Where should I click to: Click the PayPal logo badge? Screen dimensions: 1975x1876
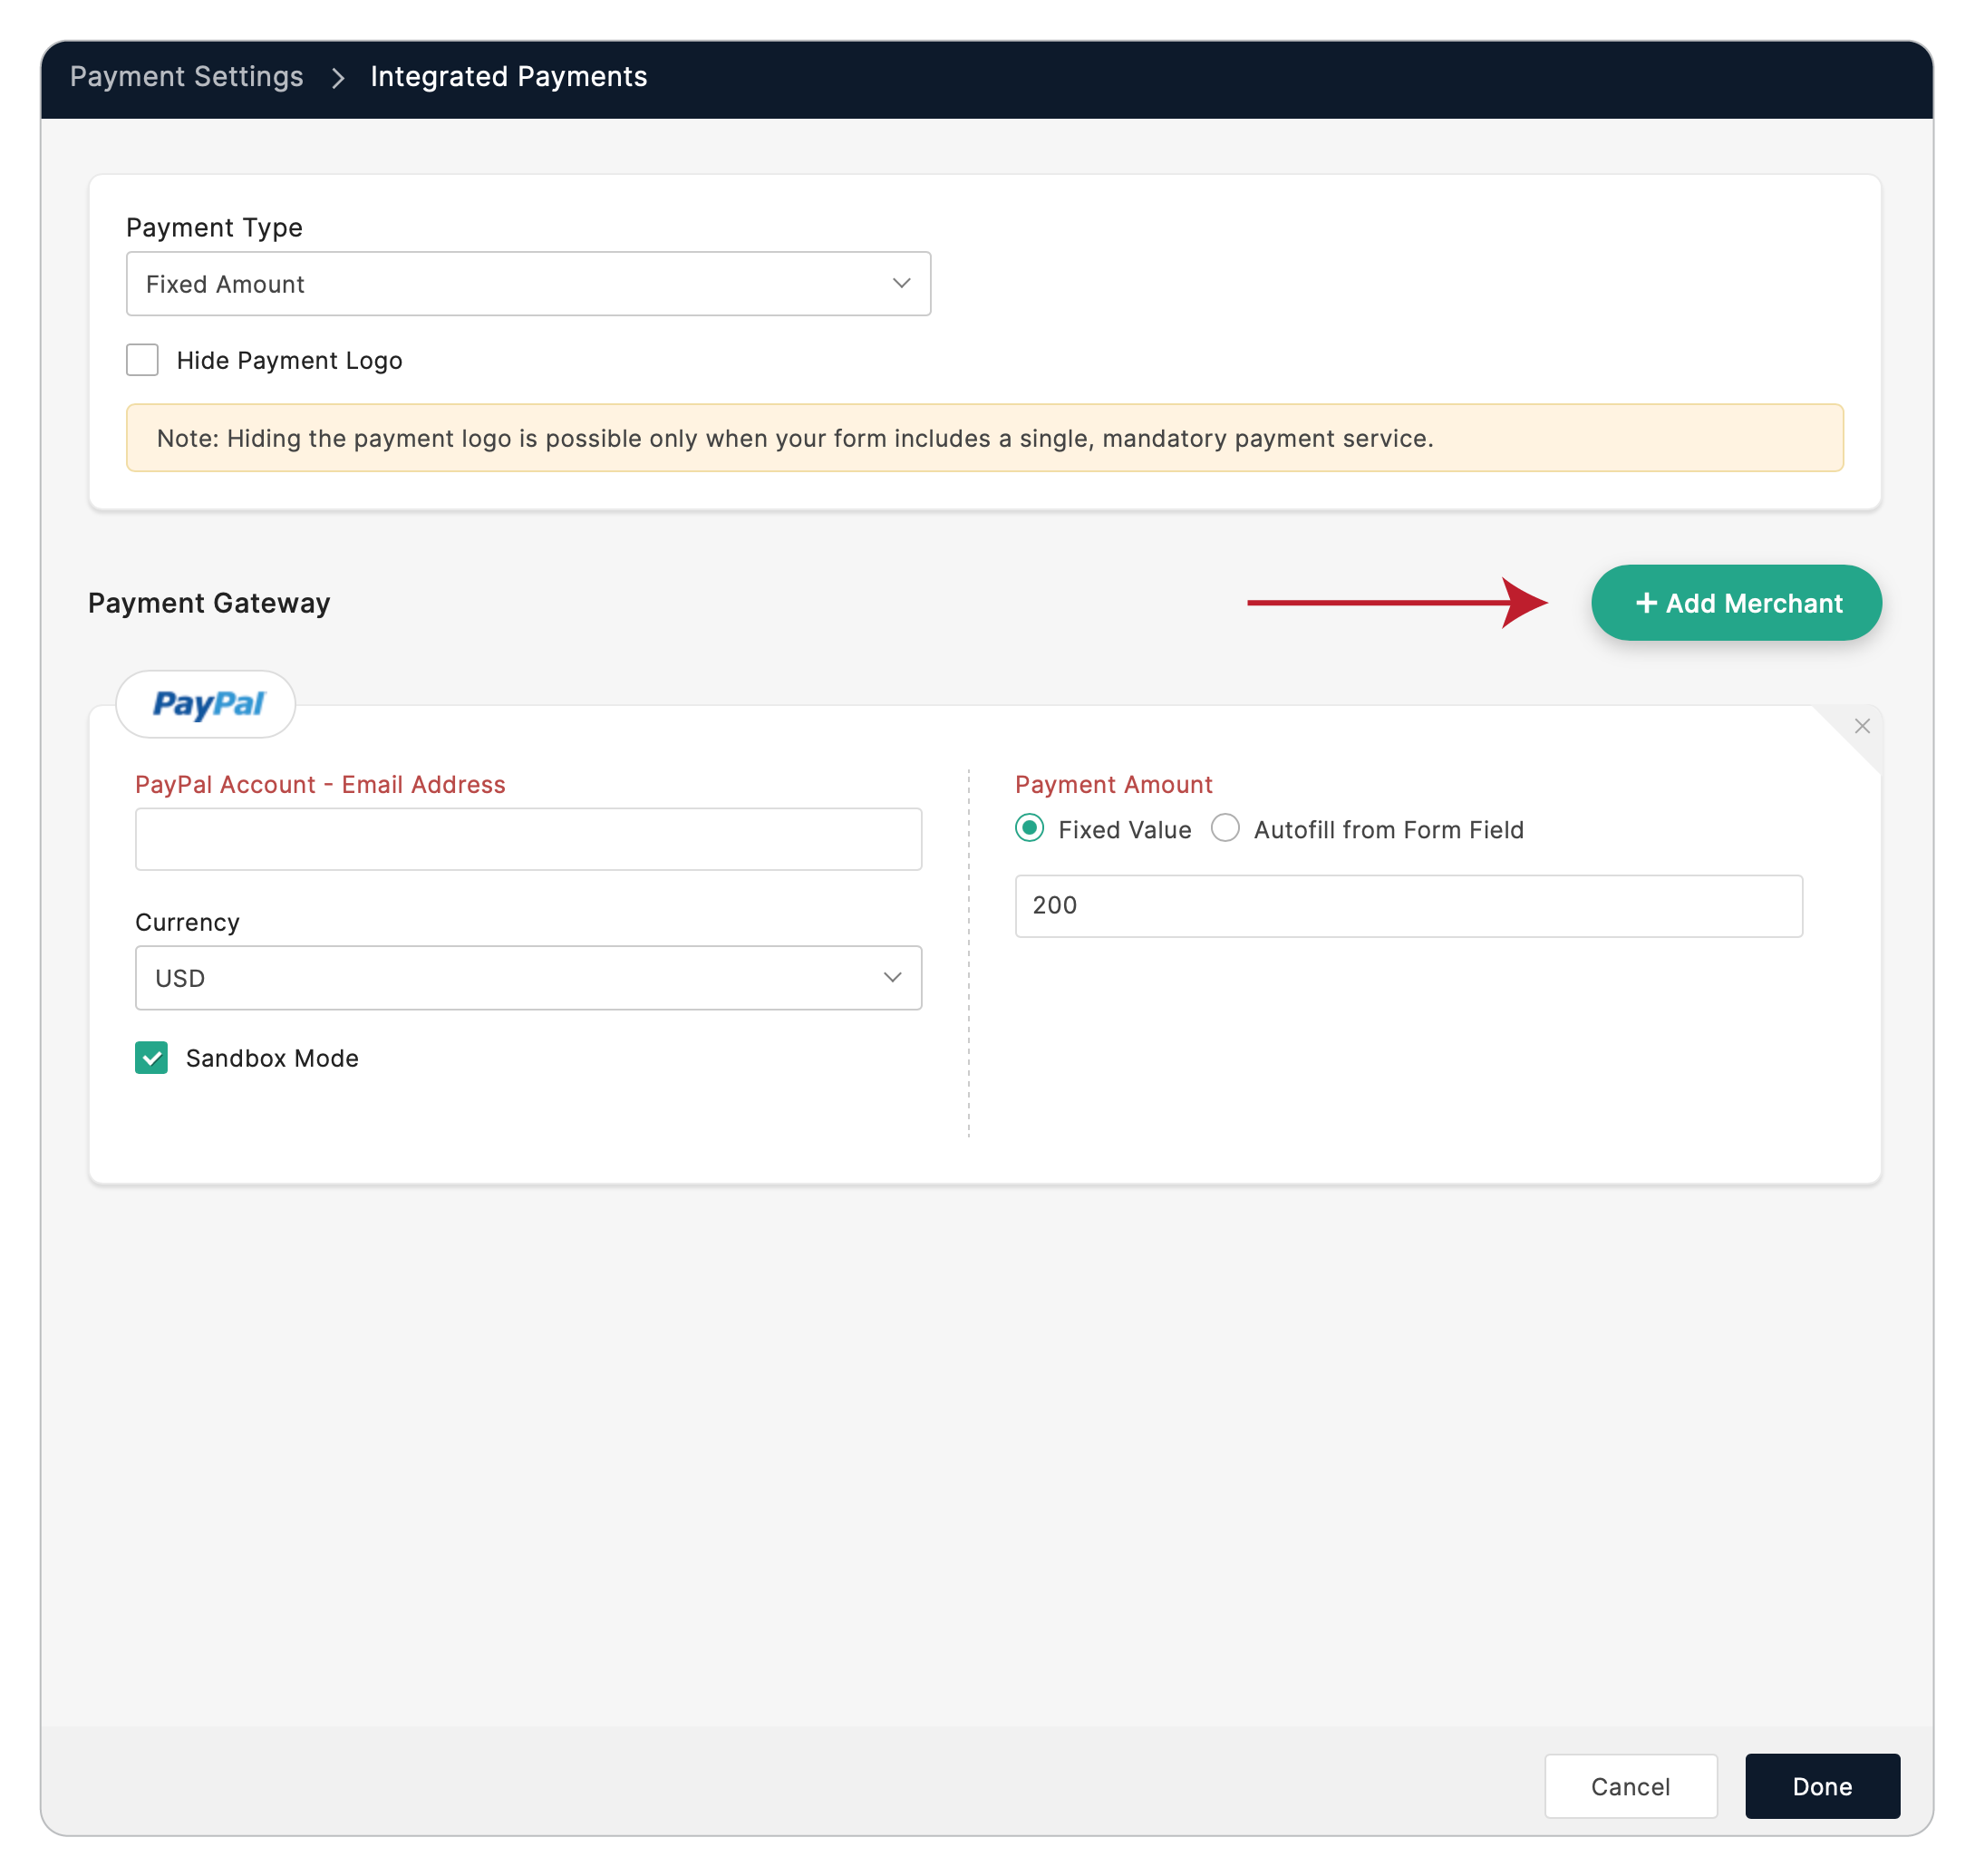(x=206, y=704)
